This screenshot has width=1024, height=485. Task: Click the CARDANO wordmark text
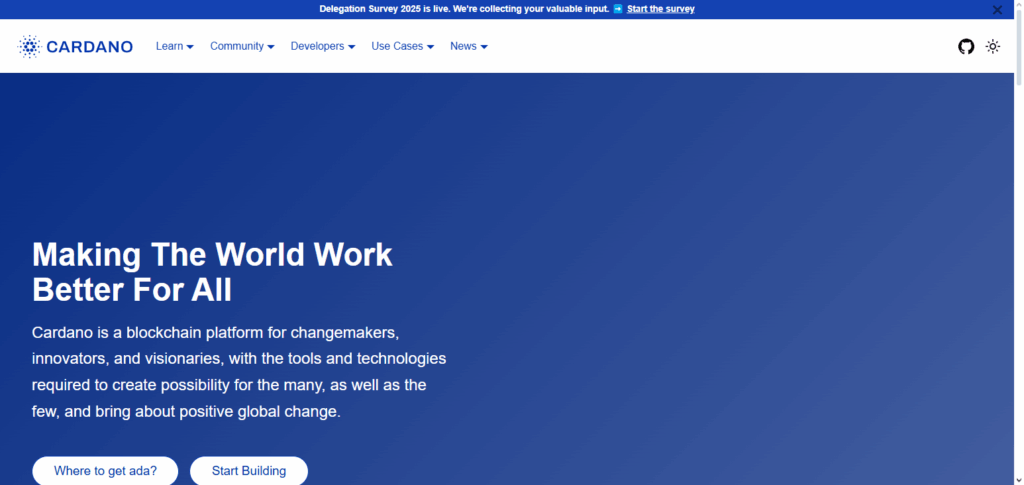(x=90, y=46)
